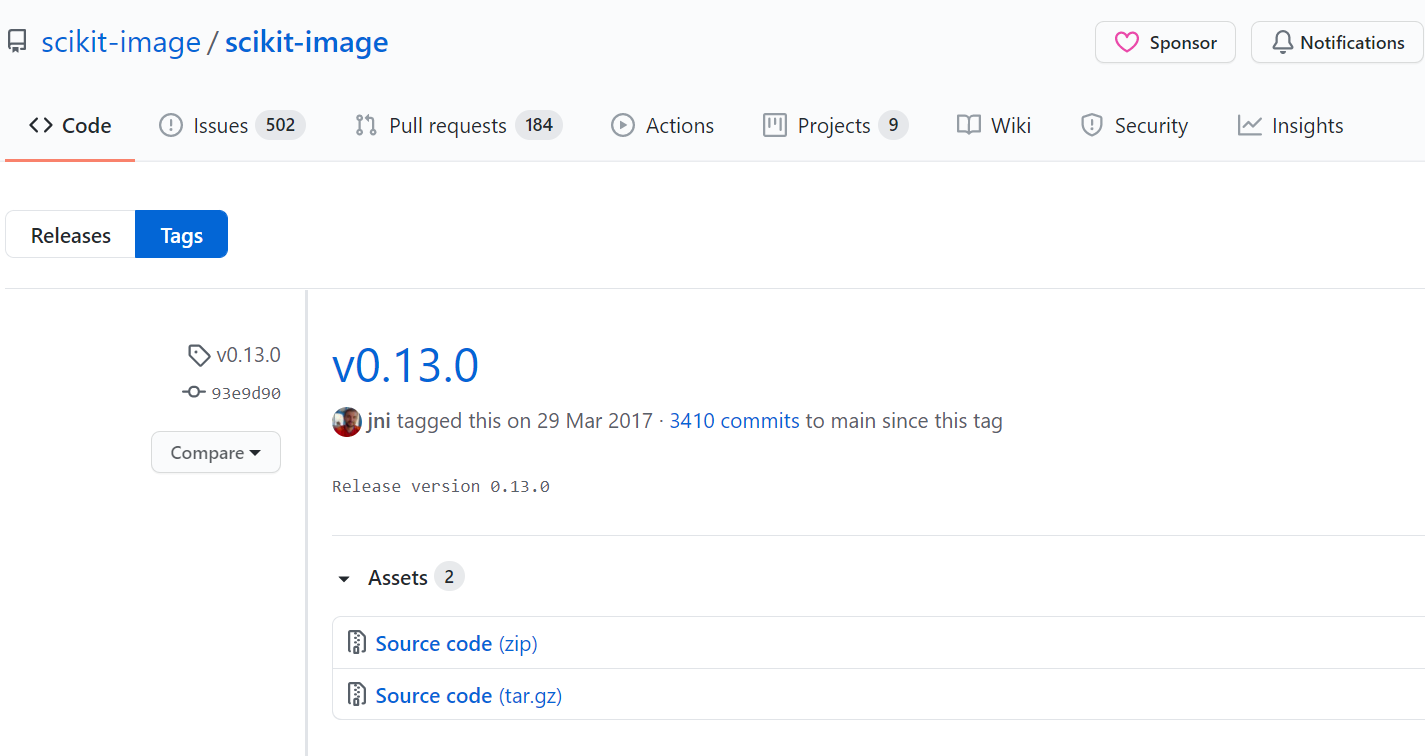Click the Actions play icon
Screen dimensions: 1425x756
[x=622, y=125]
